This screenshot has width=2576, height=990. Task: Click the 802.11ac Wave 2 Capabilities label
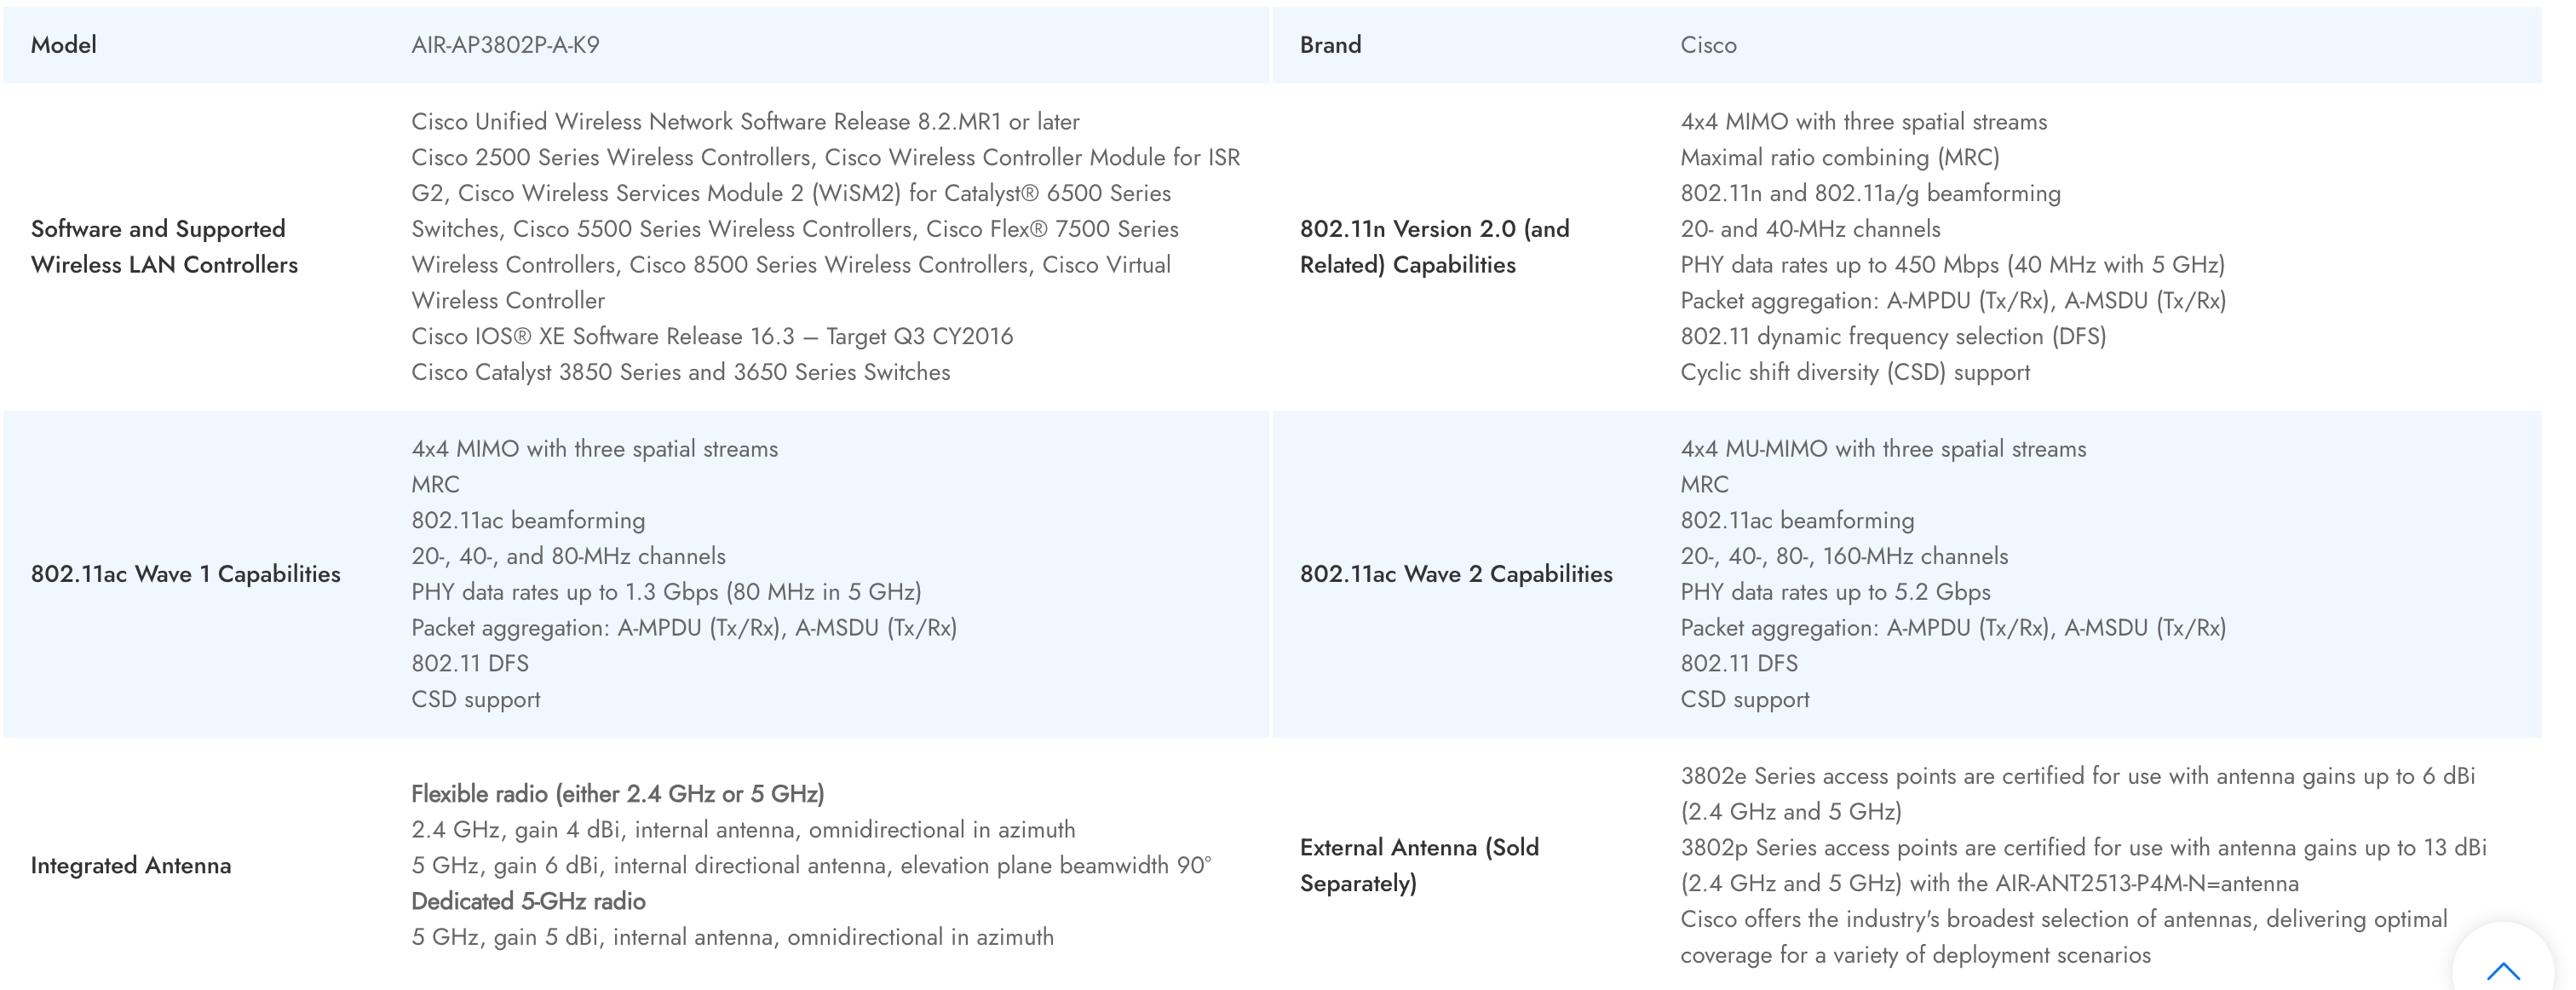1456,574
